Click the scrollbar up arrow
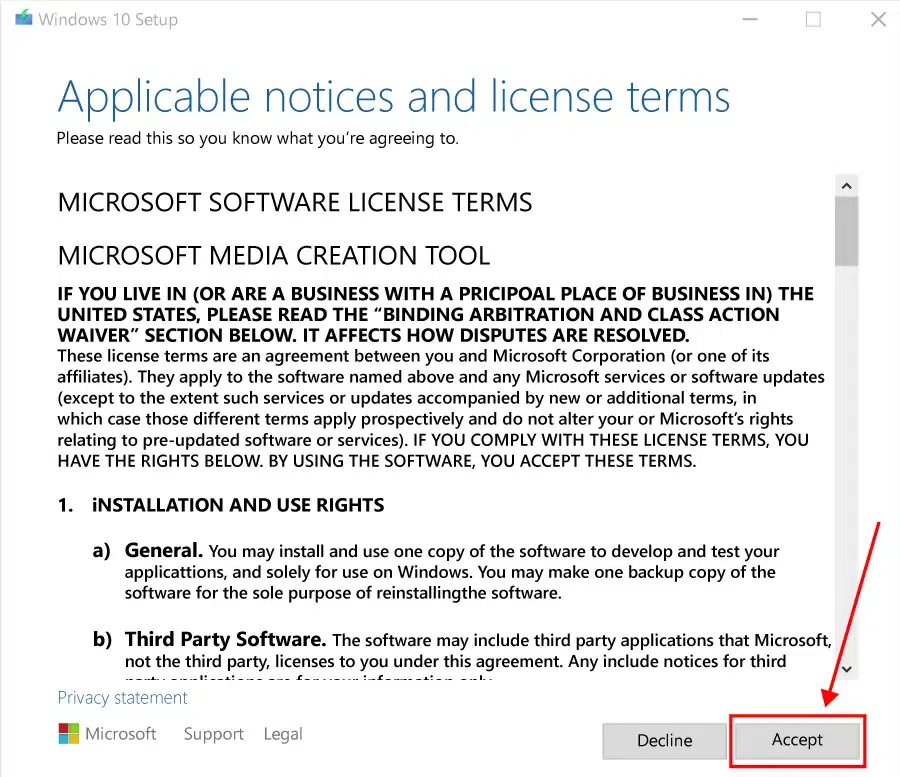 846,186
